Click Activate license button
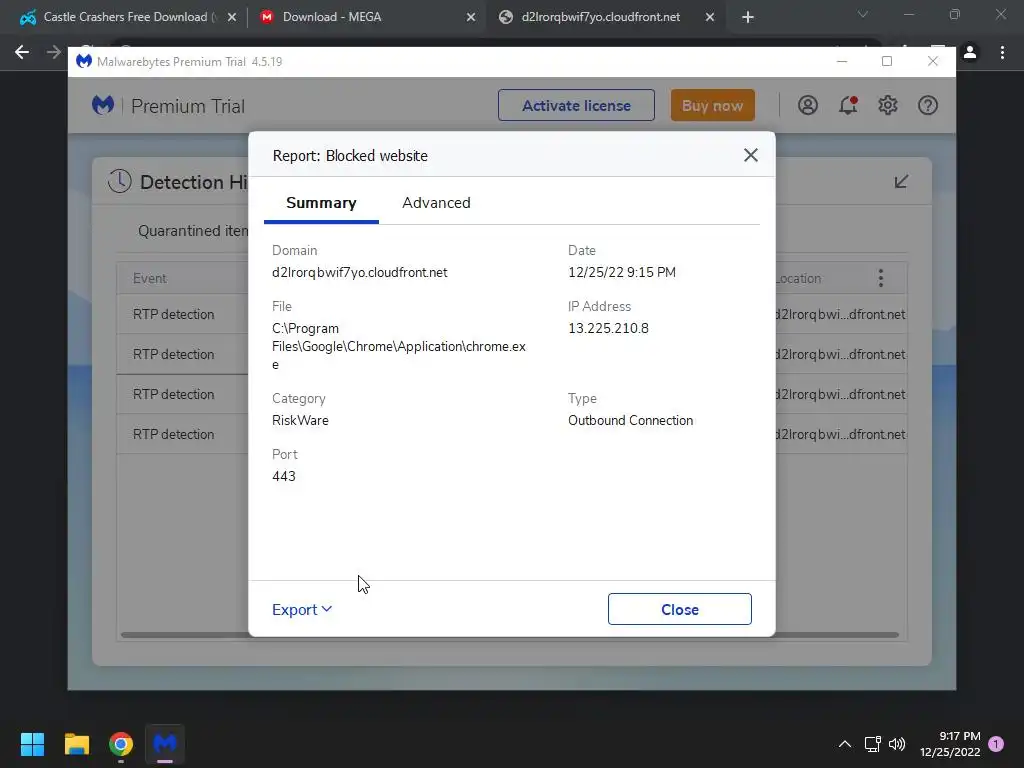Viewport: 1024px width, 768px height. coord(576,105)
